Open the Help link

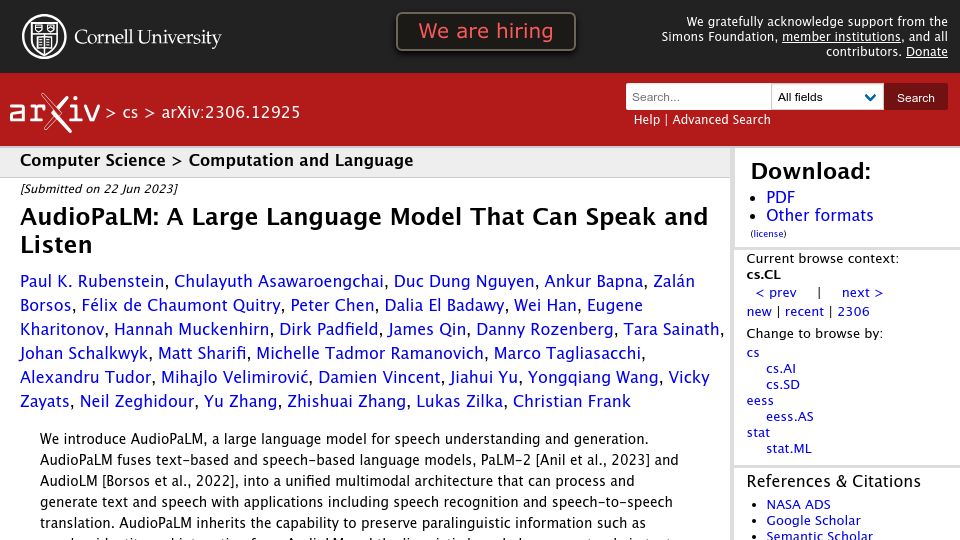pyautogui.click(x=647, y=119)
